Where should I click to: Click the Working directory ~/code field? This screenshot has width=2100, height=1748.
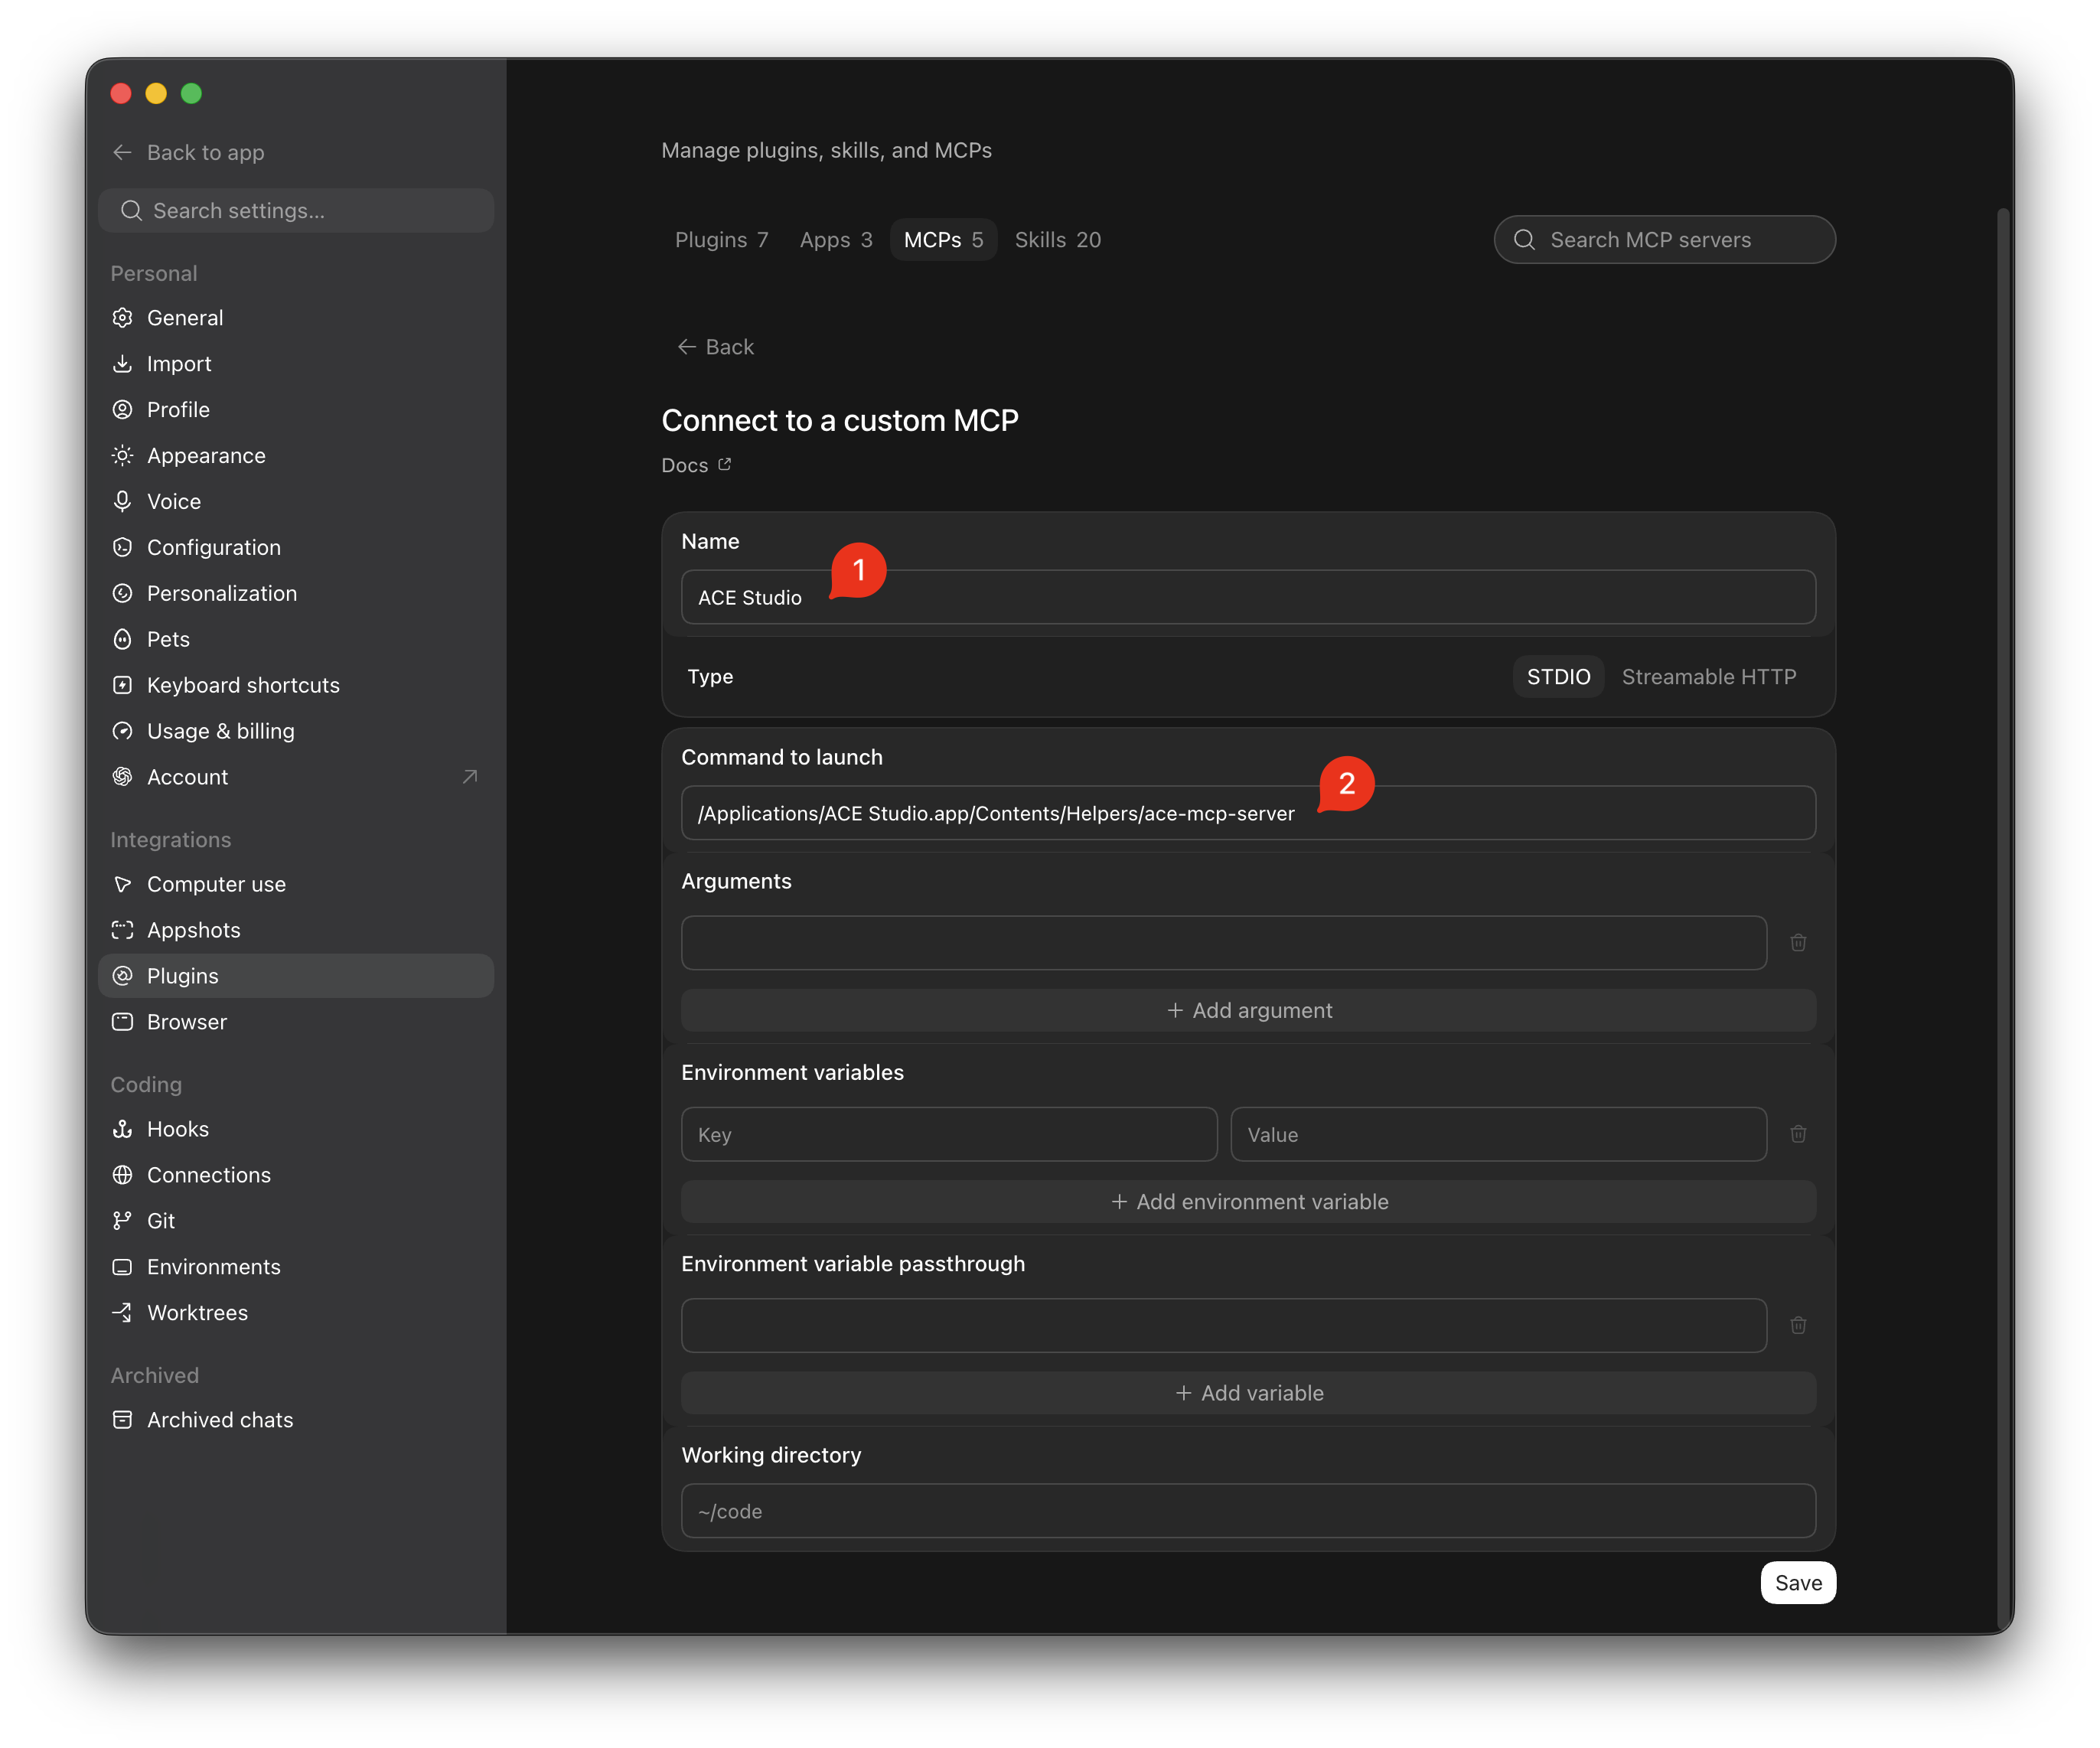coord(1249,1512)
